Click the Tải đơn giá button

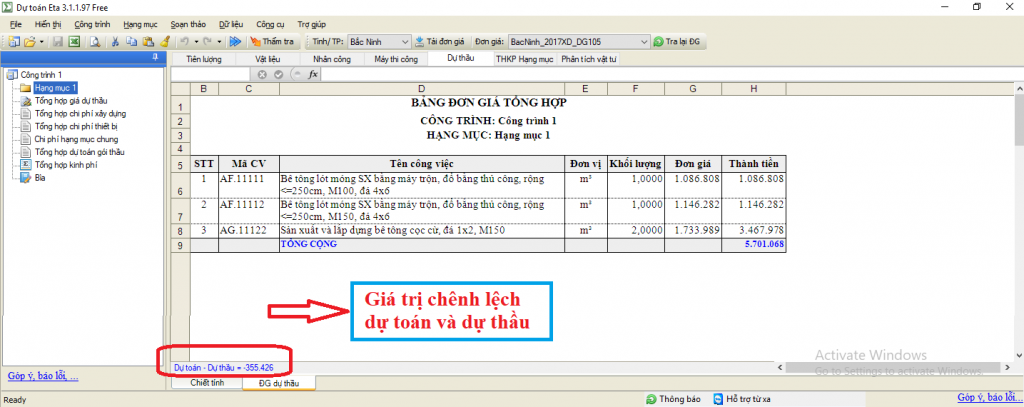438,42
